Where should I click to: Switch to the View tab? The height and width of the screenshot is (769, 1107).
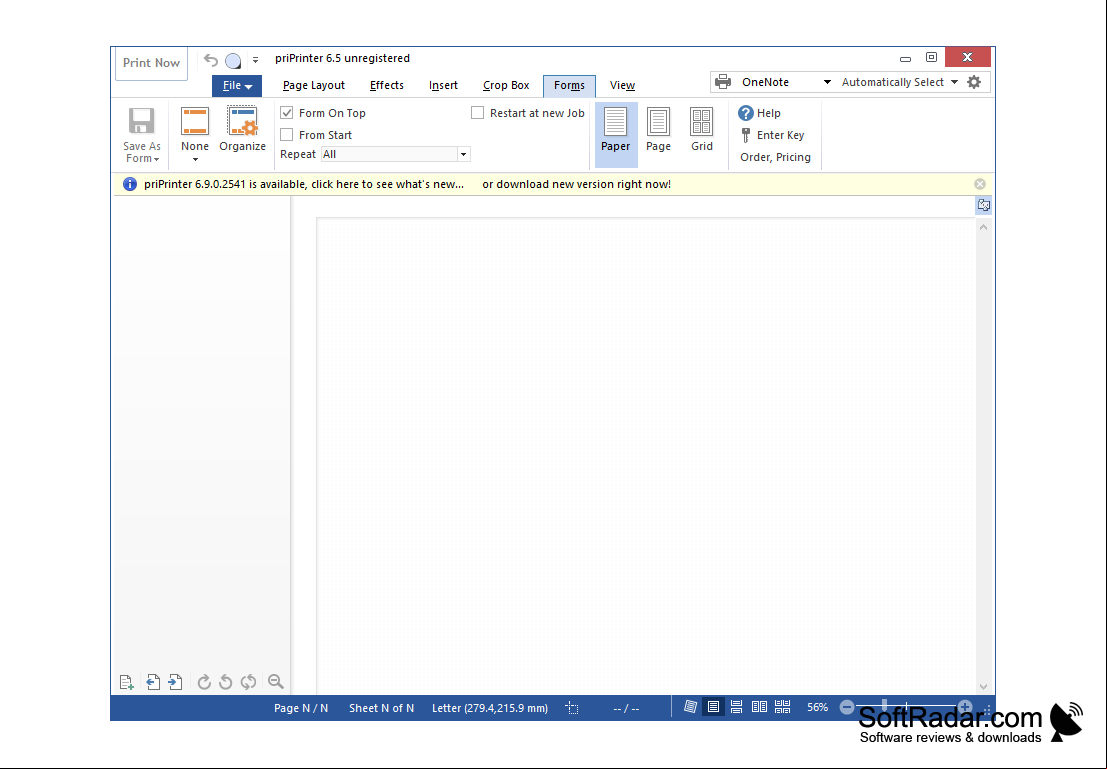[622, 85]
